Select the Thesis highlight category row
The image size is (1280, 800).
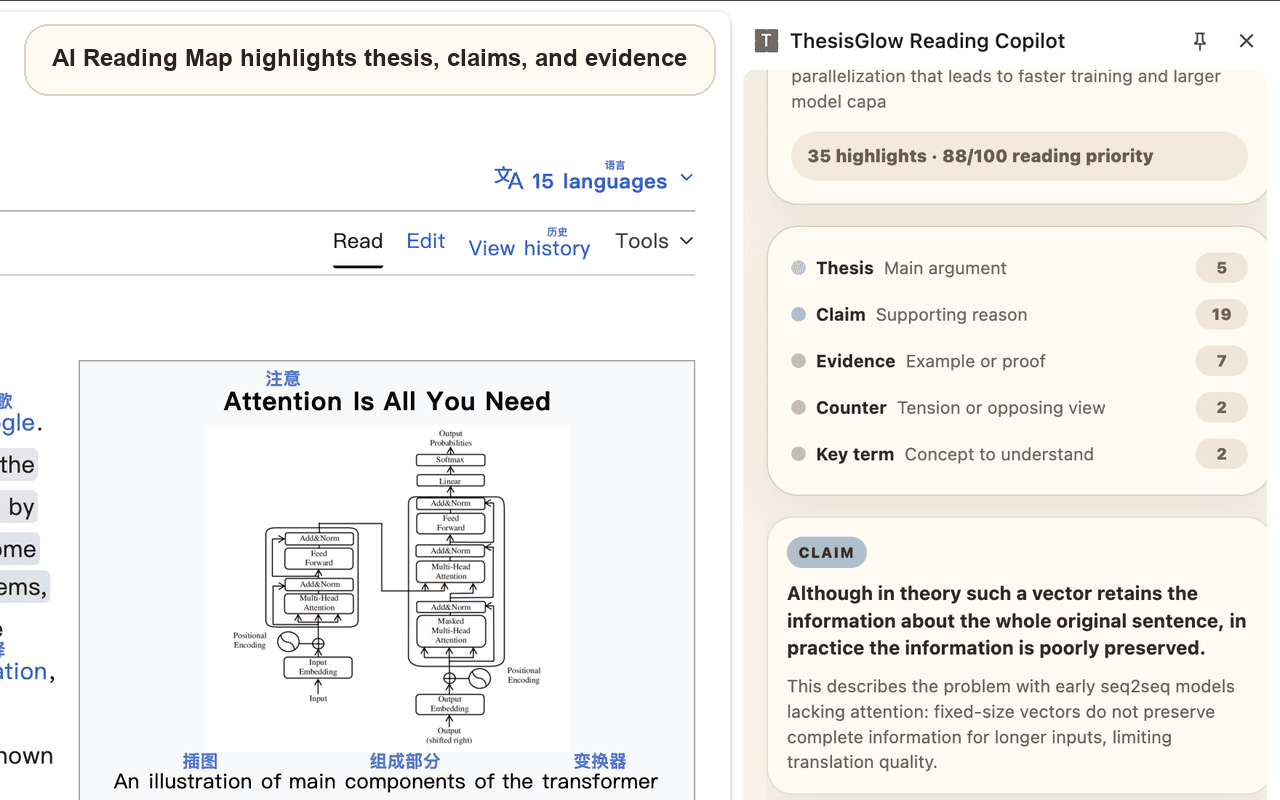[1018, 268]
